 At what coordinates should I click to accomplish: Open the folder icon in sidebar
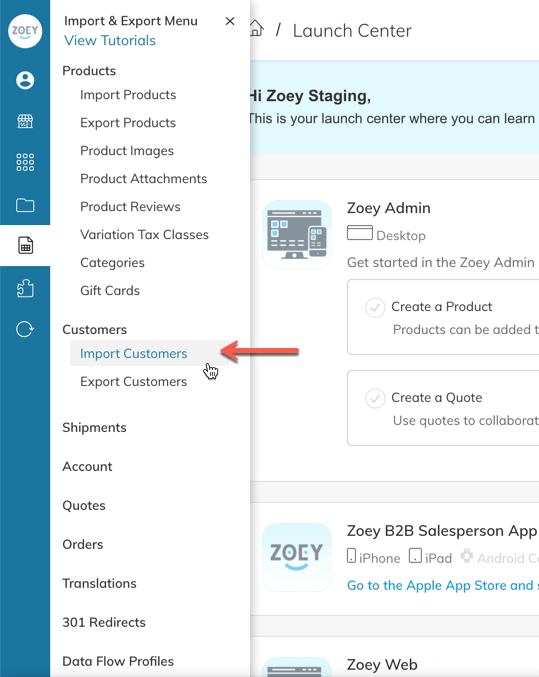[25, 205]
